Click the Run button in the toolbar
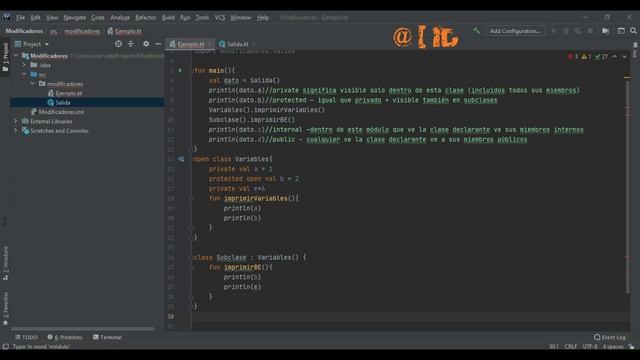This screenshot has width=640, height=360. coord(554,31)
